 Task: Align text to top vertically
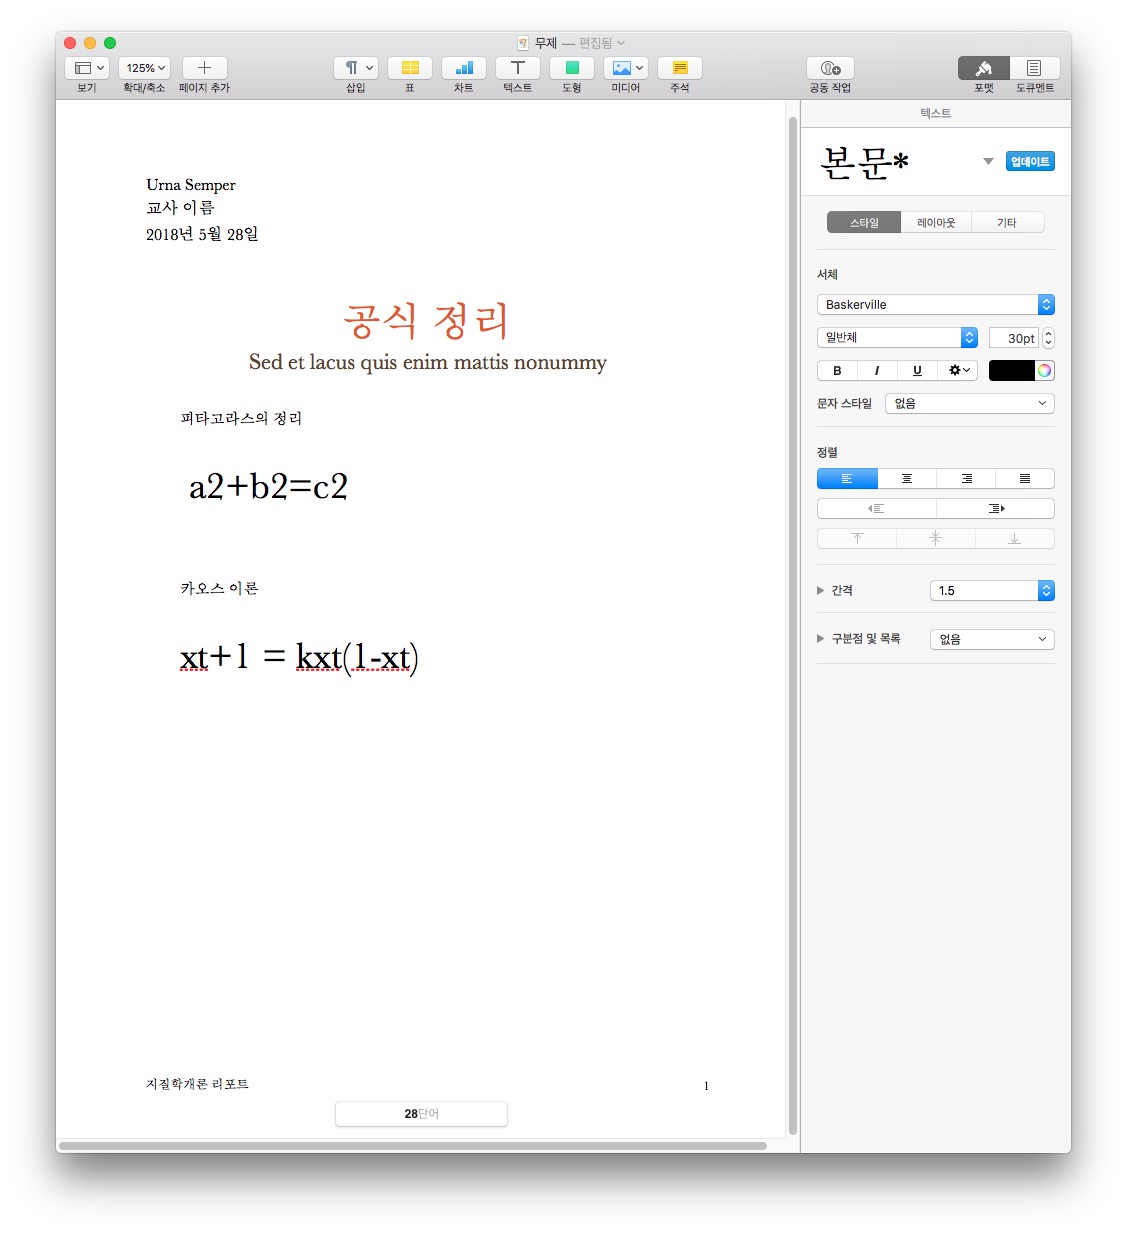857,538
